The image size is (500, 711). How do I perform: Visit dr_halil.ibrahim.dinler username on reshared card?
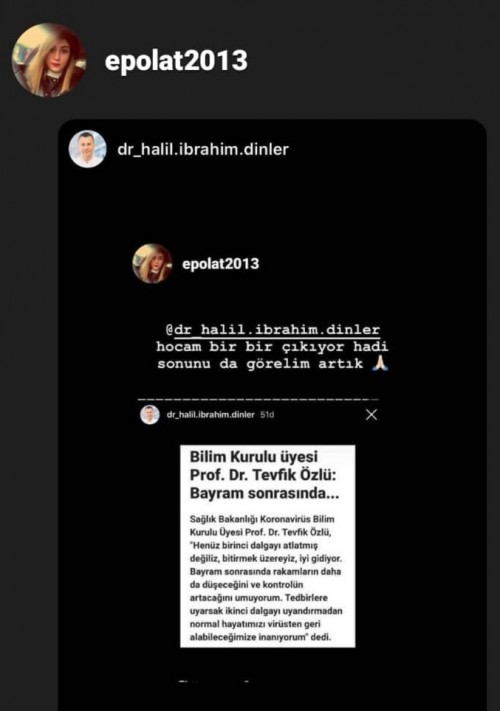tap(203, 149)
